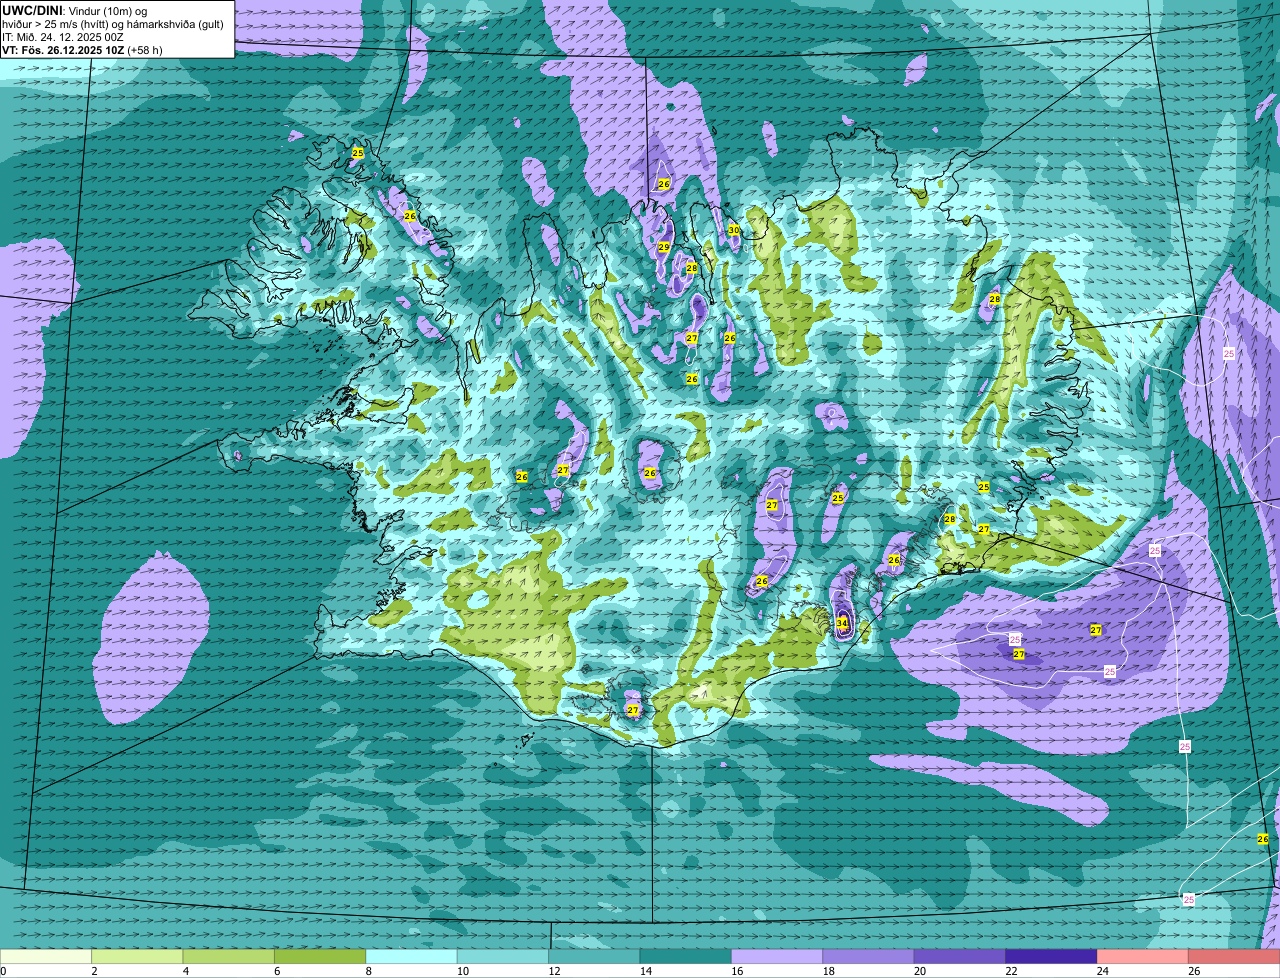The image size is (1280, 978).
Task: Click the 2–4 m/s legend swatch
Action: 137,956
